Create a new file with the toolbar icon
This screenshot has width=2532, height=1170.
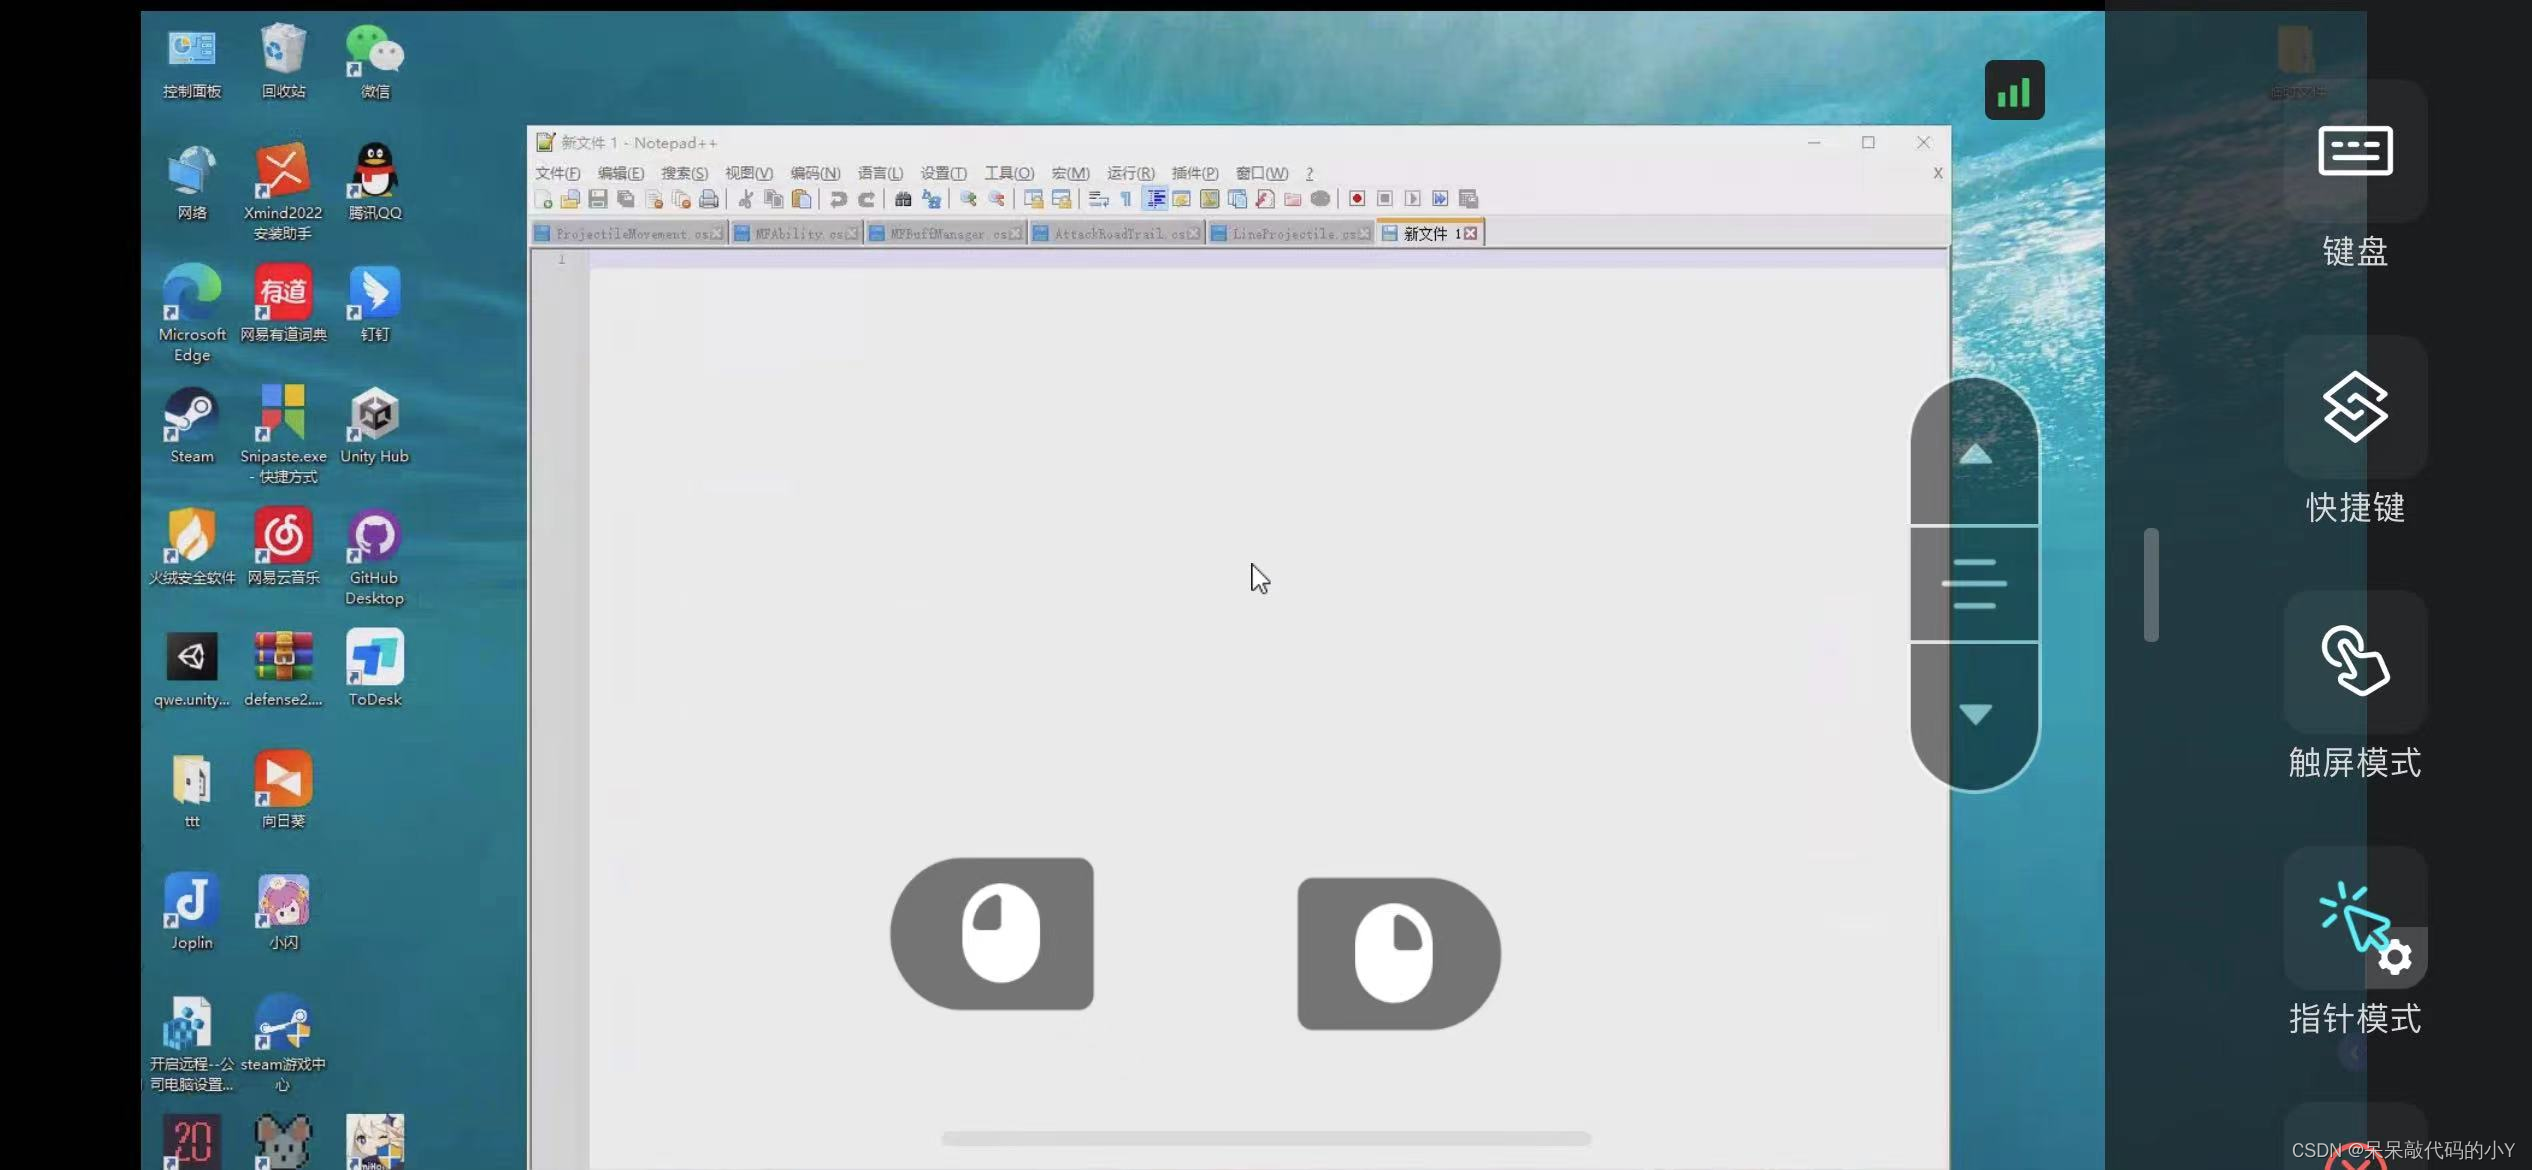tap(544, 199)
